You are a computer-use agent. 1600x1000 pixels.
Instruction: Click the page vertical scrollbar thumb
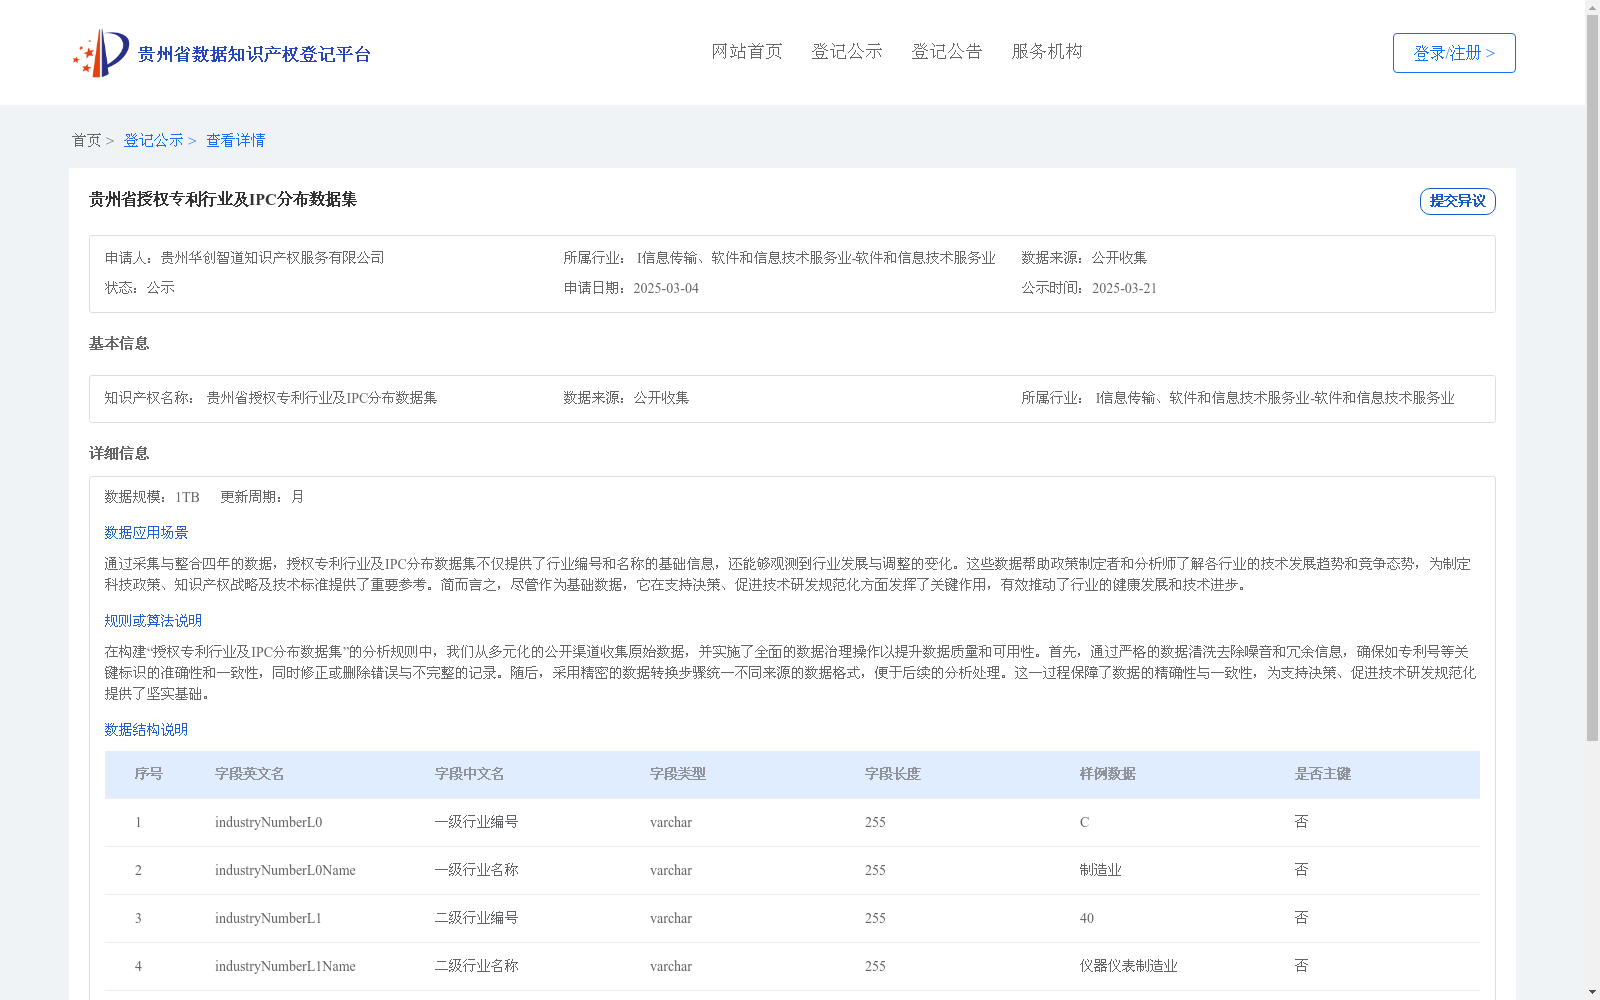click(1592, 378)
